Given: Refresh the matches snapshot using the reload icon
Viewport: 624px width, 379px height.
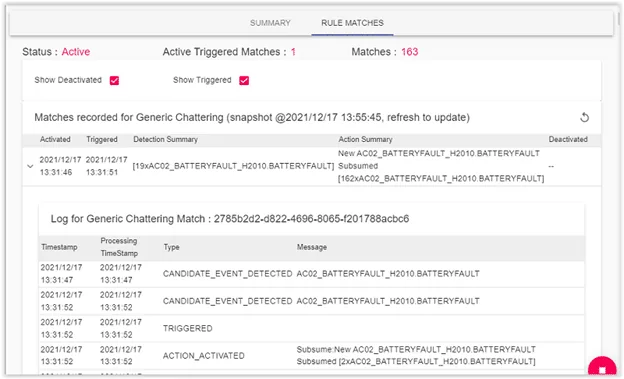Looking at the screenshot, I should click(584, 117).
